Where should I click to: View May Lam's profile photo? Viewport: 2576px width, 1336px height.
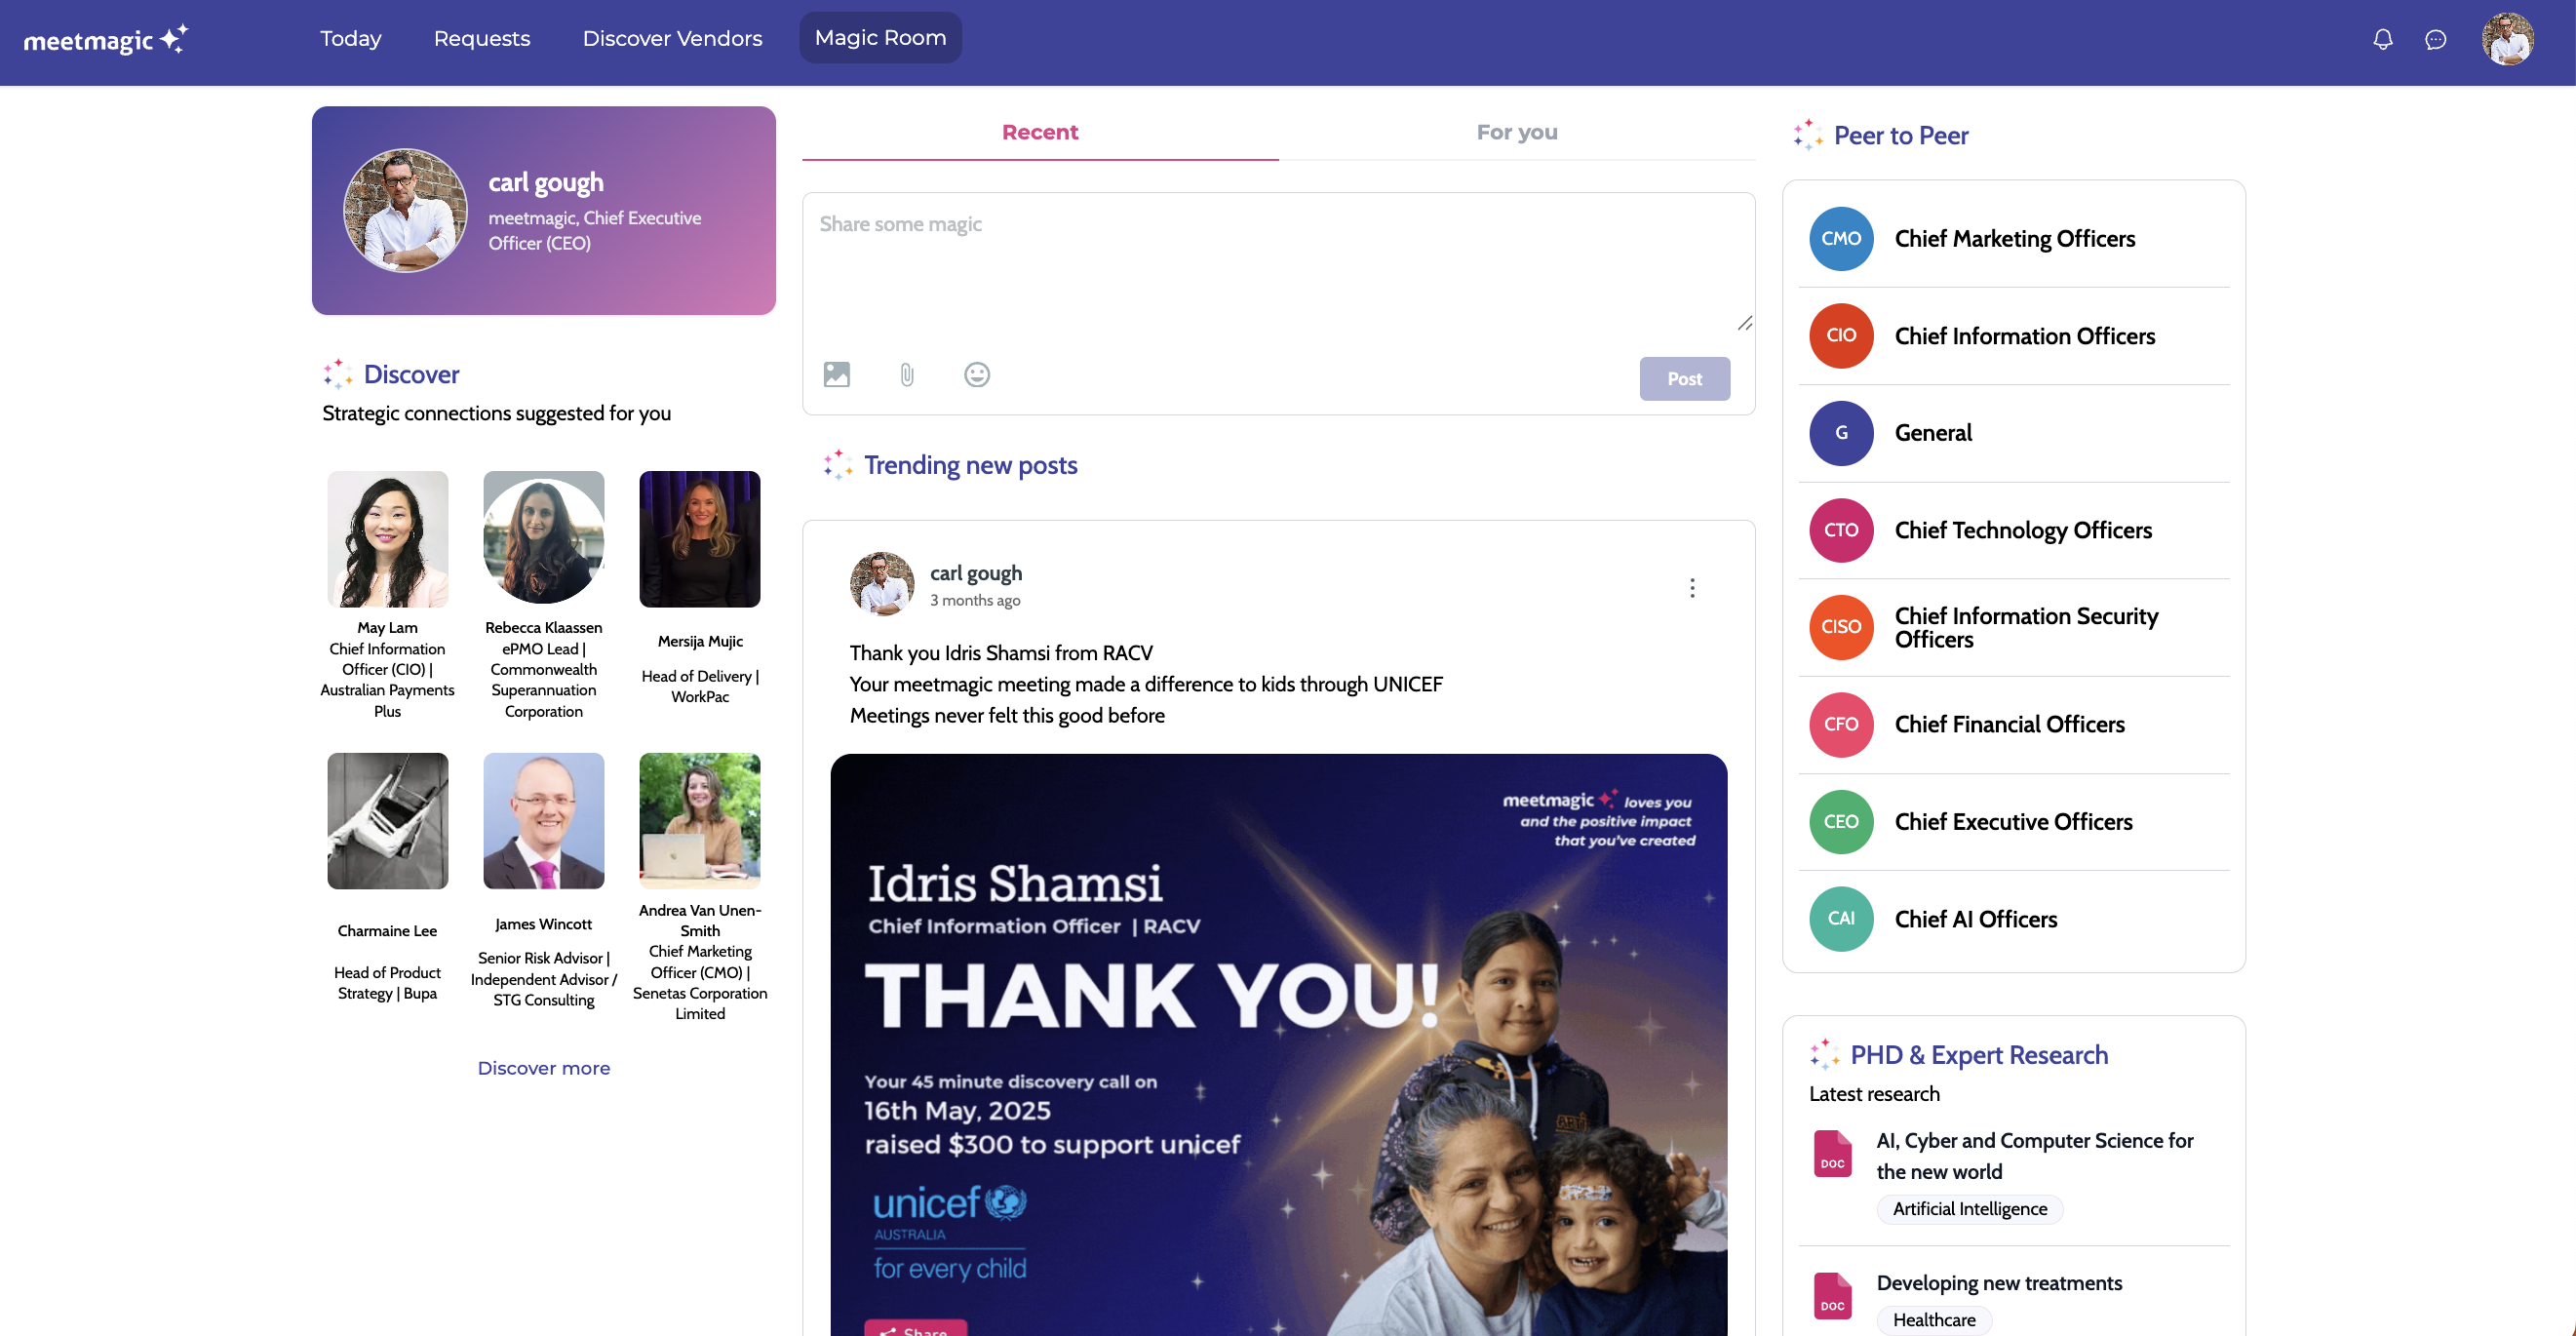coord(388,539)
